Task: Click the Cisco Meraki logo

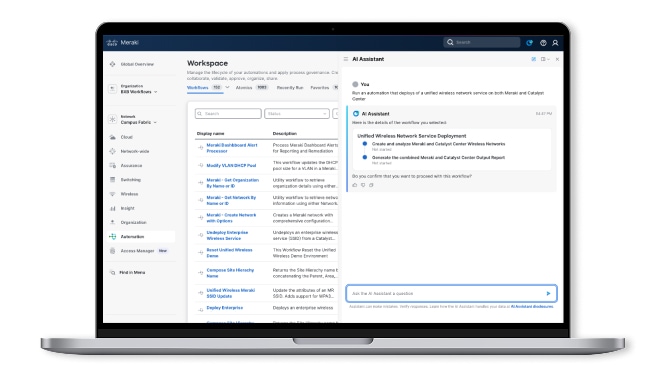Action: tap(122, 42)
